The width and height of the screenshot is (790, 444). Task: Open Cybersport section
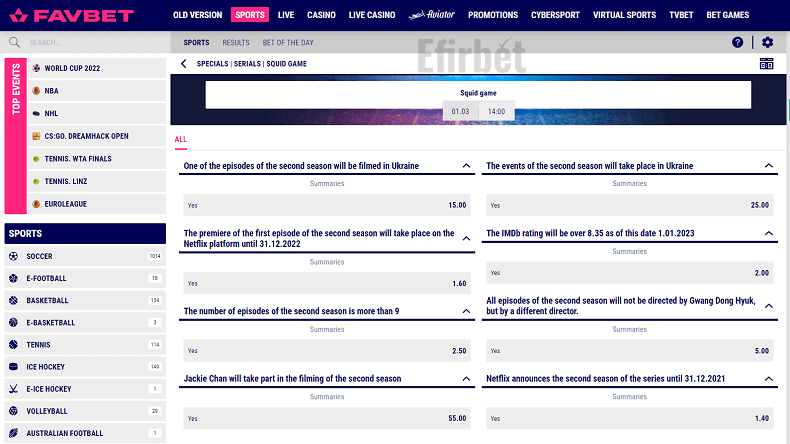555,15
